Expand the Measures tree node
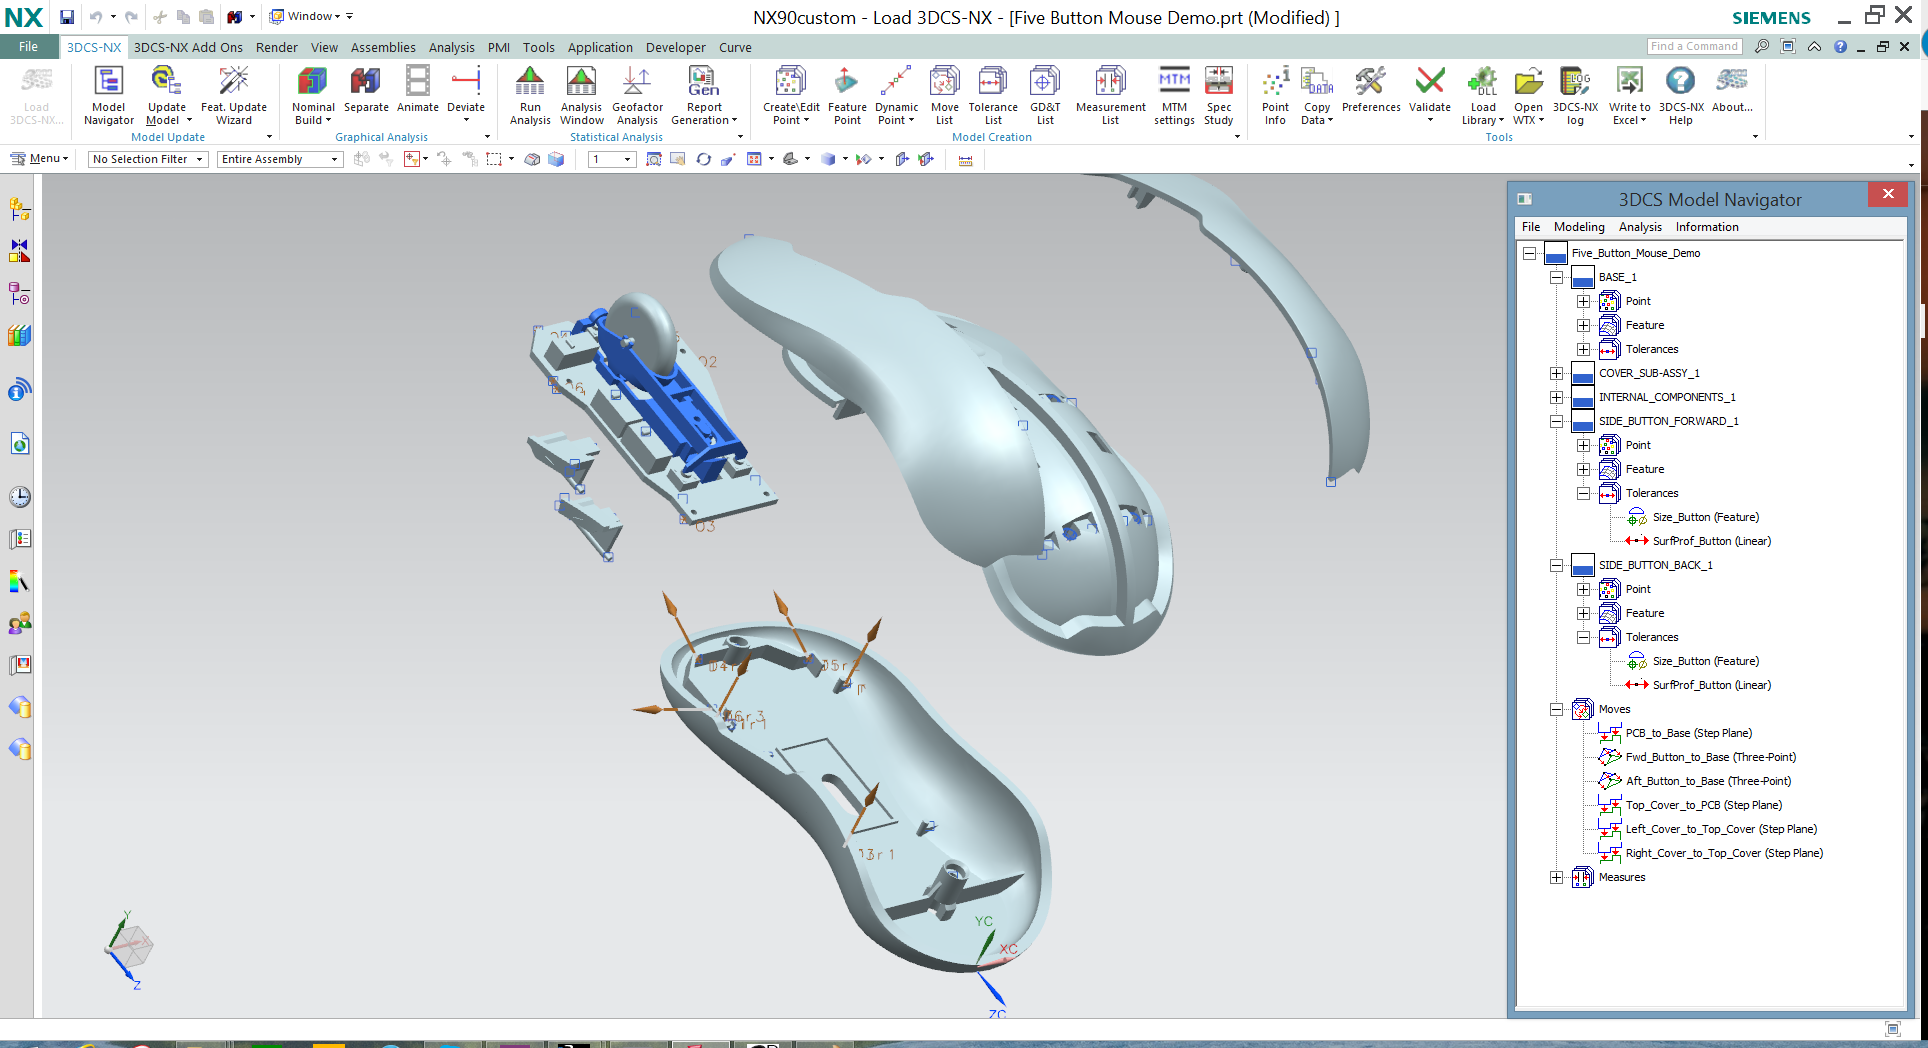Image resolution: width=1928 pixels, height=1048 pixels. (1556, 877)
